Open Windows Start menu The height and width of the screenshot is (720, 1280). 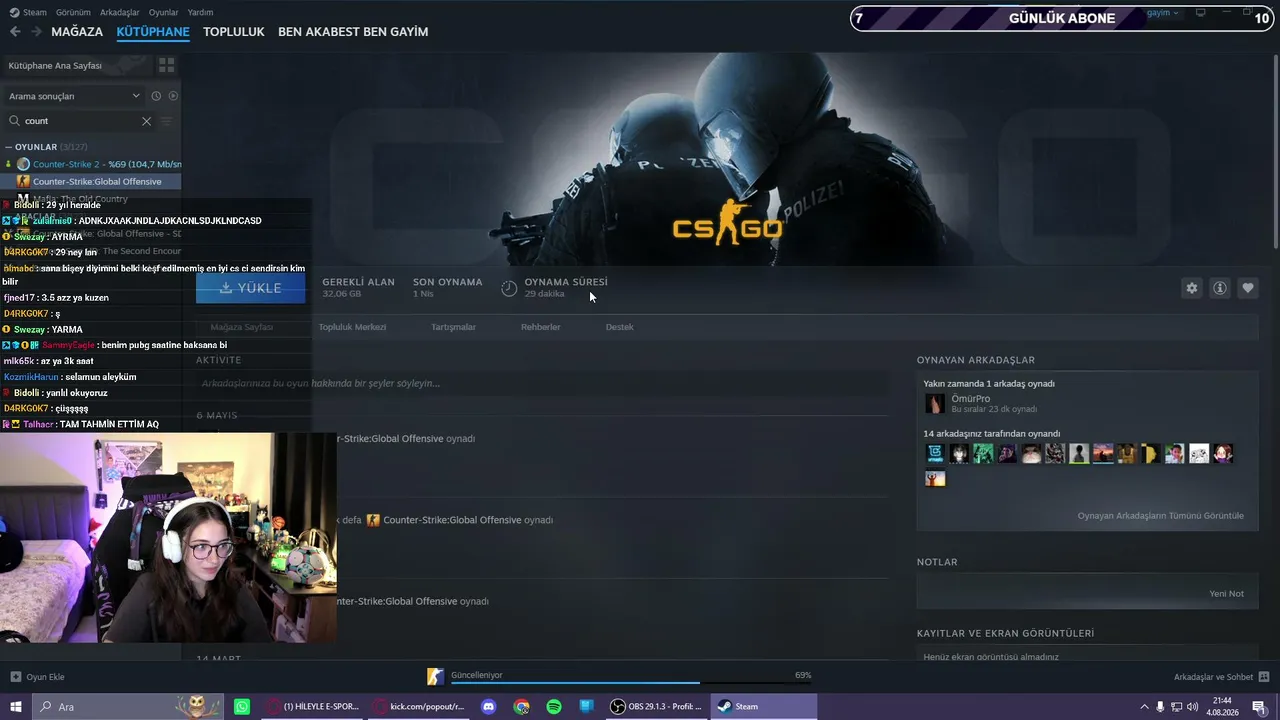[16, 707]
